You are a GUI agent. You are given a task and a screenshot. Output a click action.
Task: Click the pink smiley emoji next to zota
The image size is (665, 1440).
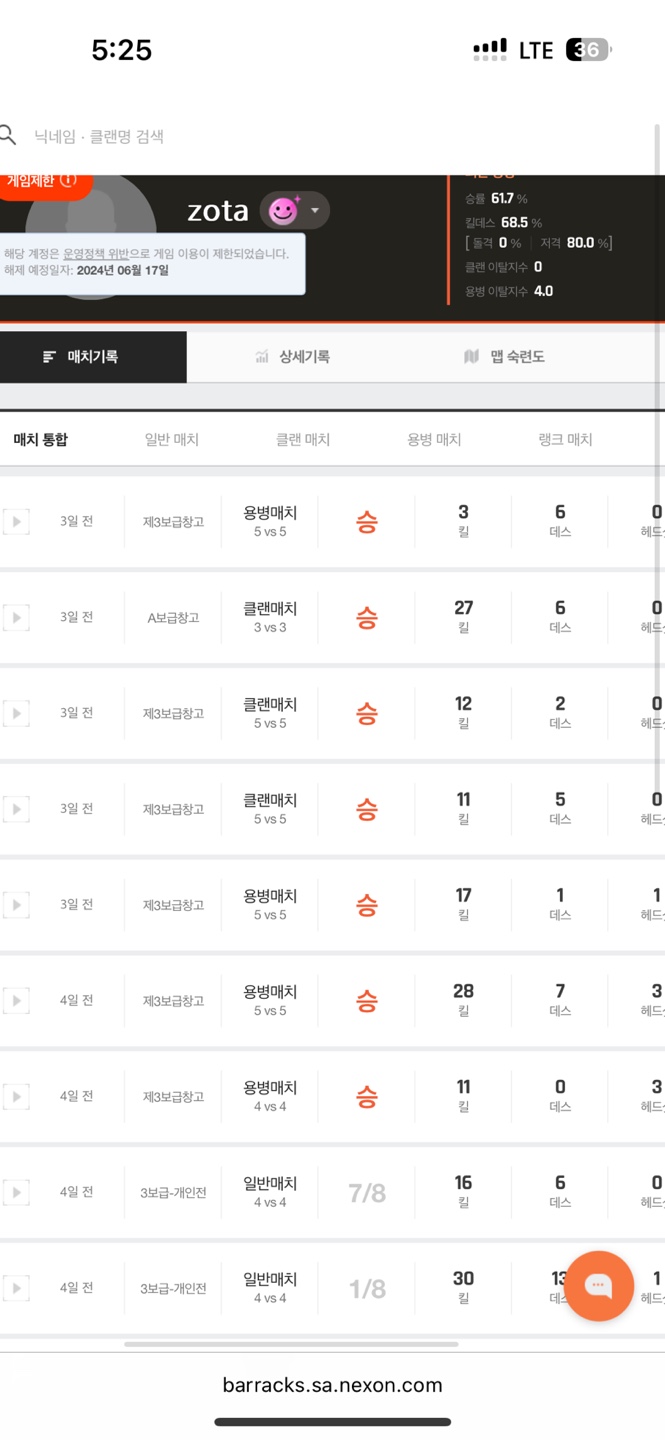click(284, 210)
